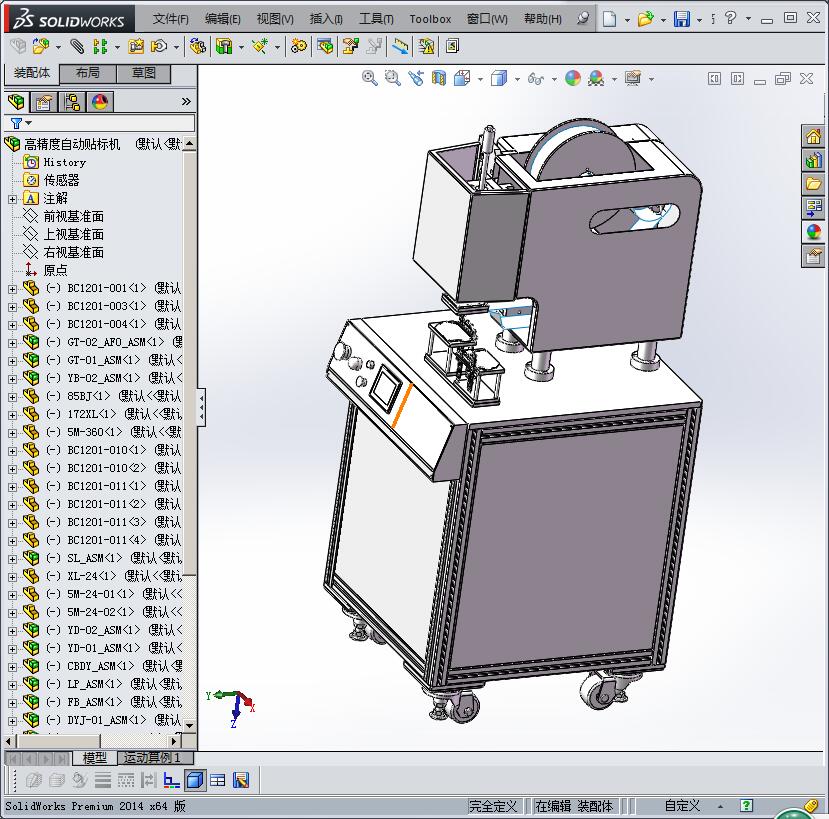Image resolution: width=829 pixels, height=819 pixels.
Task: Open the 文件(F) menu
Action: tap(170, 20)
